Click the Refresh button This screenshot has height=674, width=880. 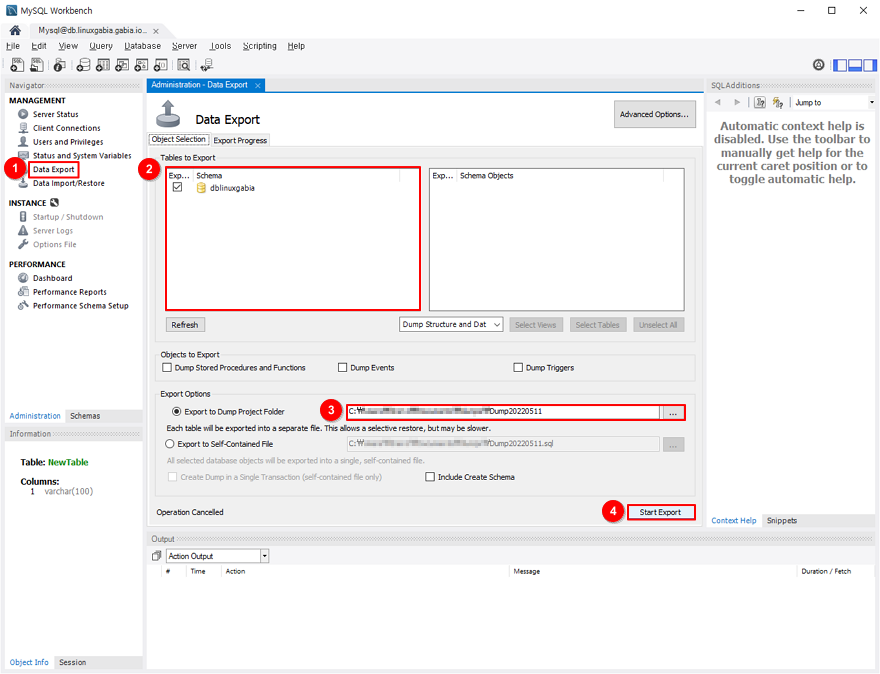pyautogui.click(x=185, y=325)
